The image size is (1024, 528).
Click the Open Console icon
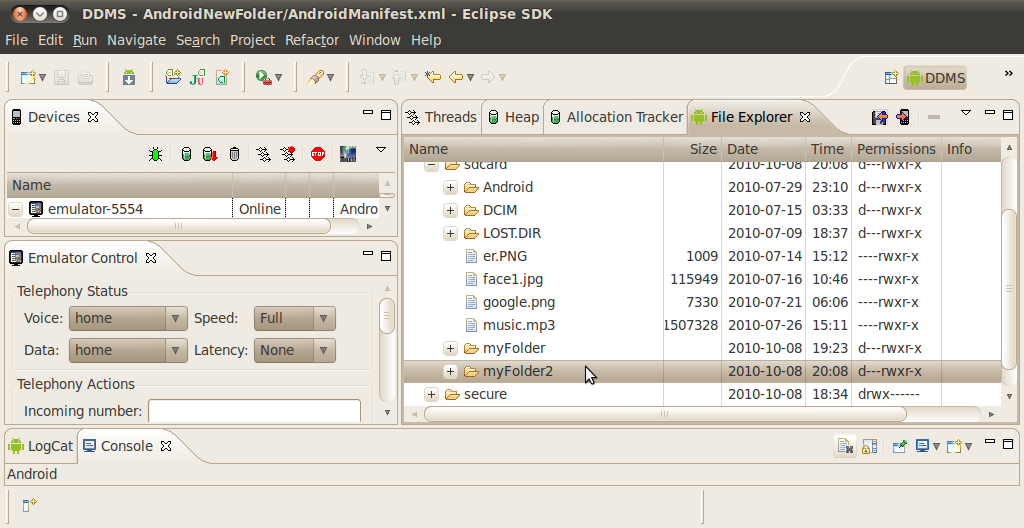[954, 446]
